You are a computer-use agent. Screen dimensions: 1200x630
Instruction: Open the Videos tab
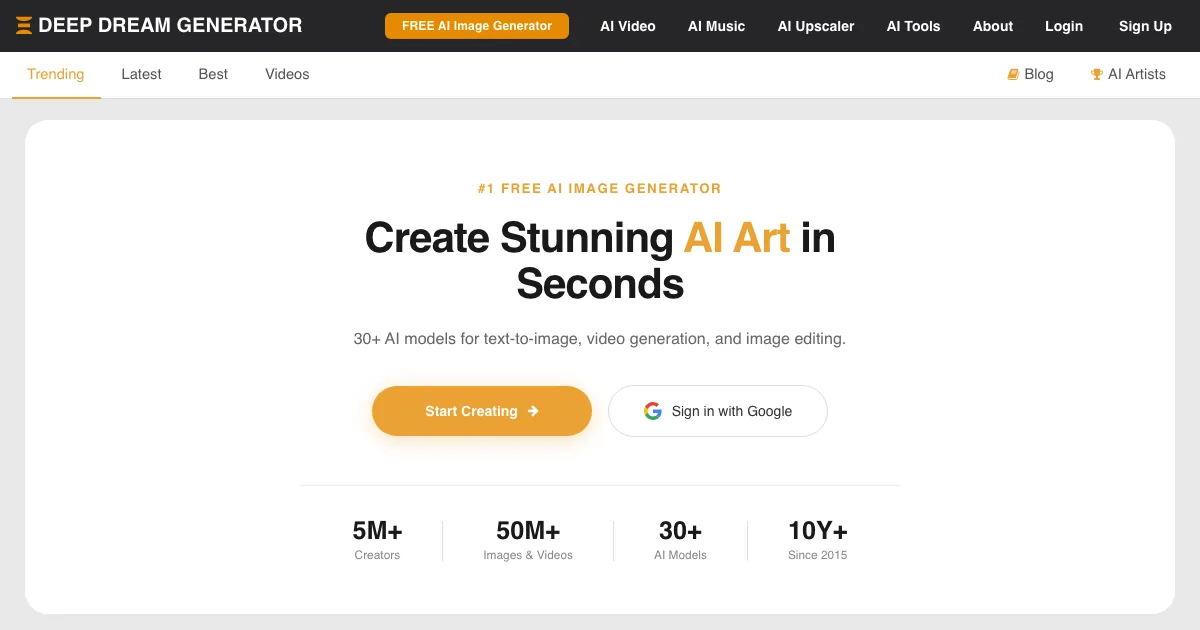point(287,74)
